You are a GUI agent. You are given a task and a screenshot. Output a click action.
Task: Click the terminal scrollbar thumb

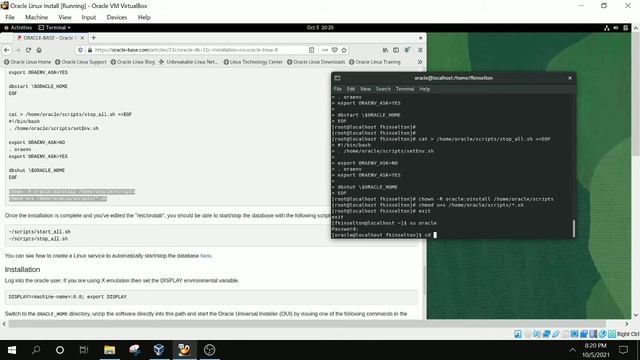(x=573, y=228)
